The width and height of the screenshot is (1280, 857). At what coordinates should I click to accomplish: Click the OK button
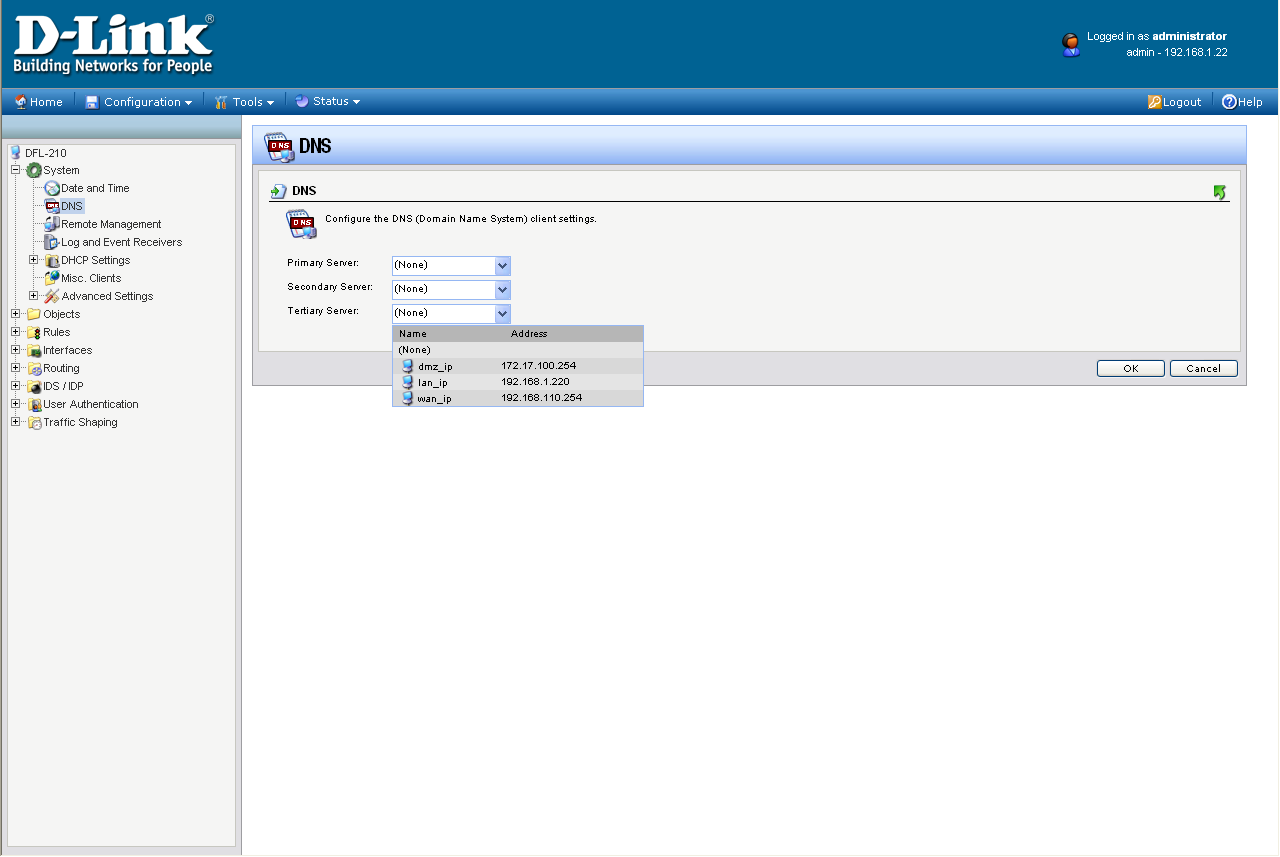point(1131,368)
